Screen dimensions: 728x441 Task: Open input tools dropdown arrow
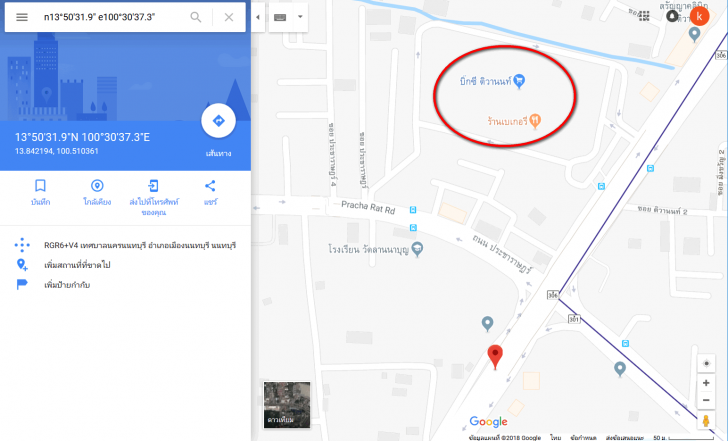tap(300, 17)
